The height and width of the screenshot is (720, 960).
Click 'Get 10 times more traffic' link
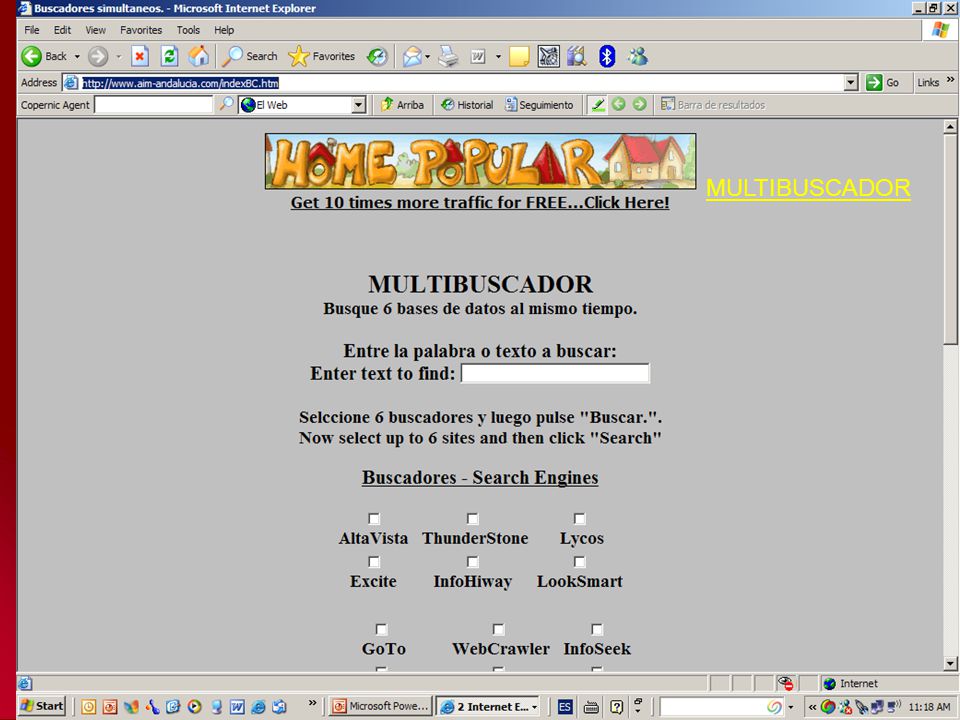[x=480, y=202]
